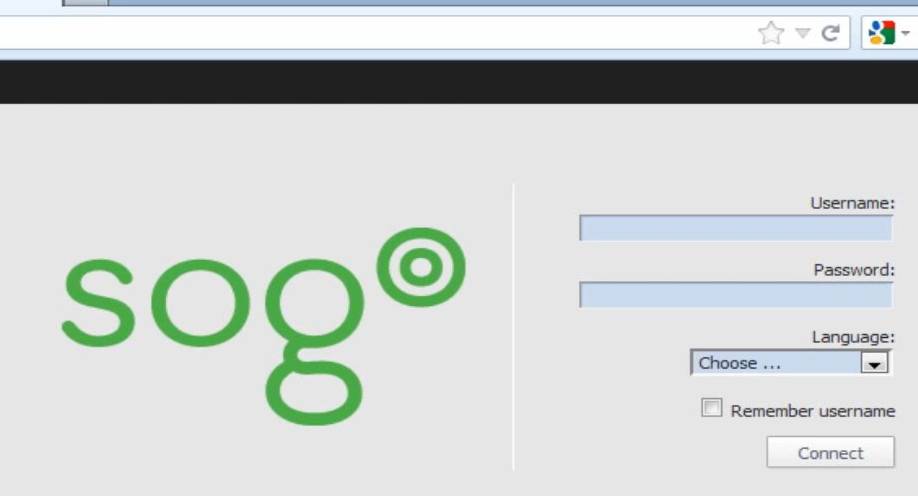Click the 'Username:' field label
The height and width of the screenshot is (496, 918).
click(852, 203)
